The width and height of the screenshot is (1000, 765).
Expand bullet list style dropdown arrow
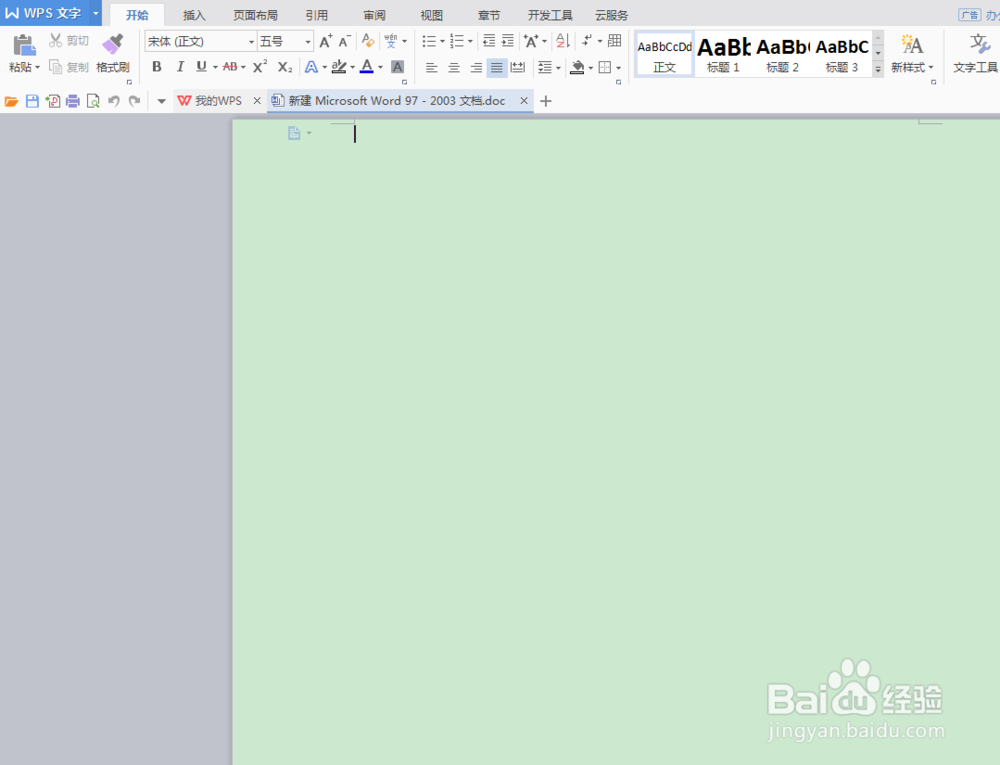coord(443,41)
